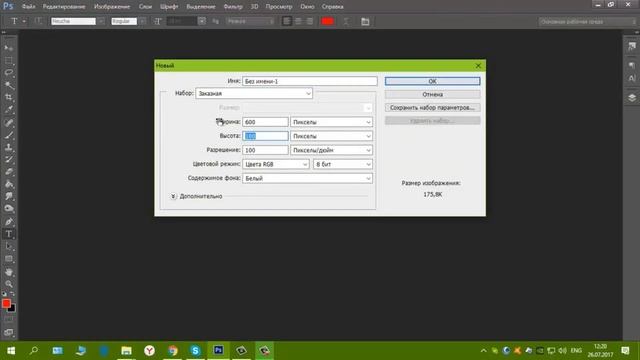Toggle text orientation in options bar
Viewport: 640px width, 360px height.
pos(38,21)
